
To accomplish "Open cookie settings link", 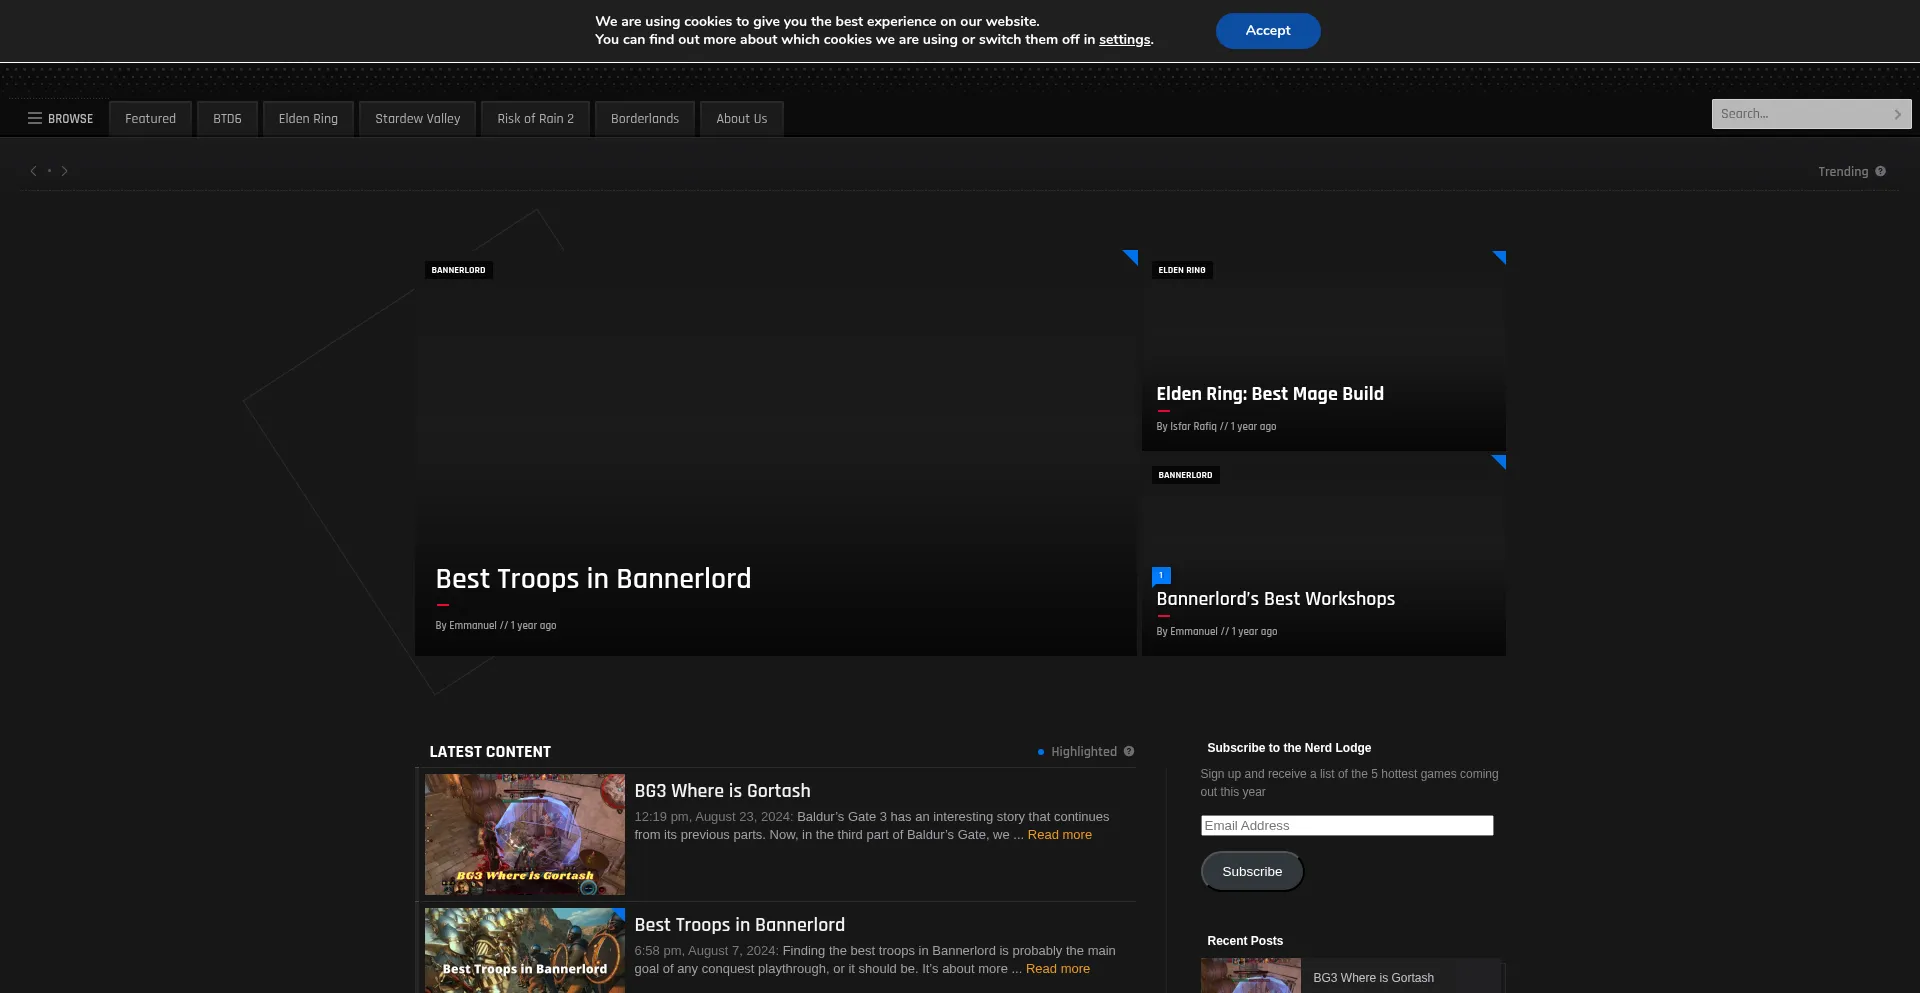I will coord(1124,40).
